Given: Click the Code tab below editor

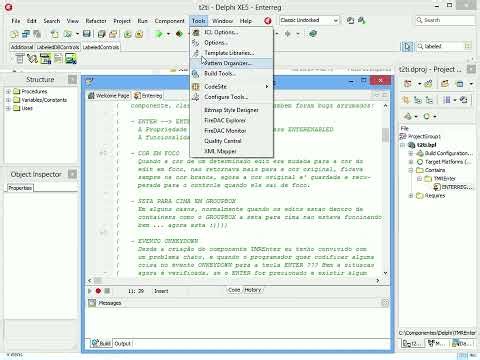Looking at the screenshot, I should [234, 290].
